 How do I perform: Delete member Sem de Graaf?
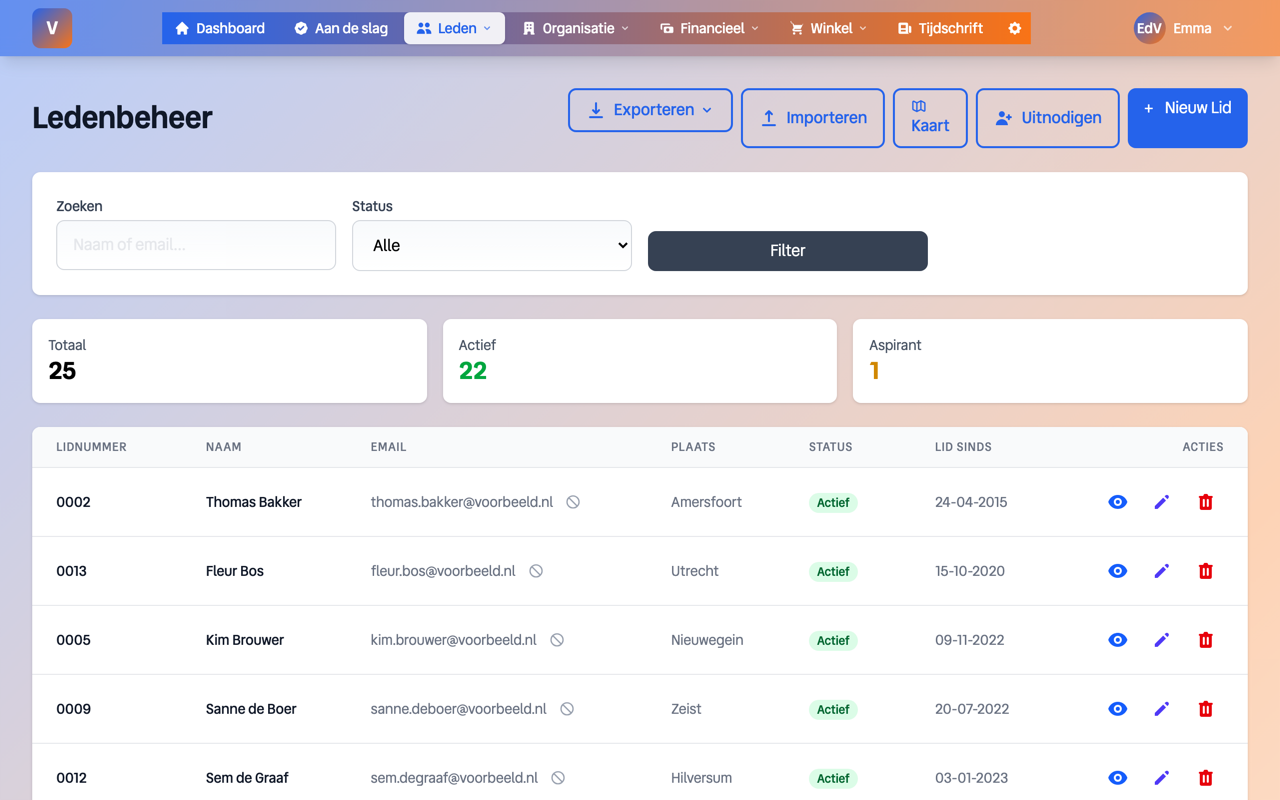pos(1206,778)
